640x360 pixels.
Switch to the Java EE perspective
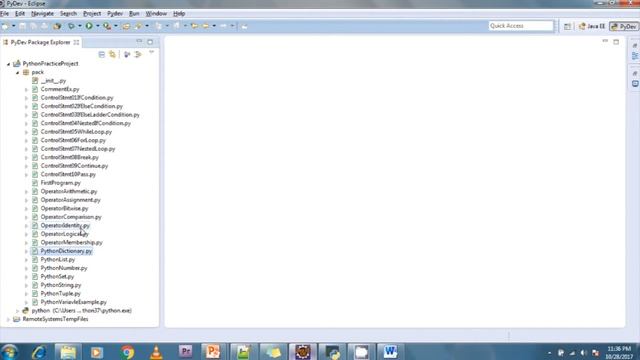click(592, 26)
